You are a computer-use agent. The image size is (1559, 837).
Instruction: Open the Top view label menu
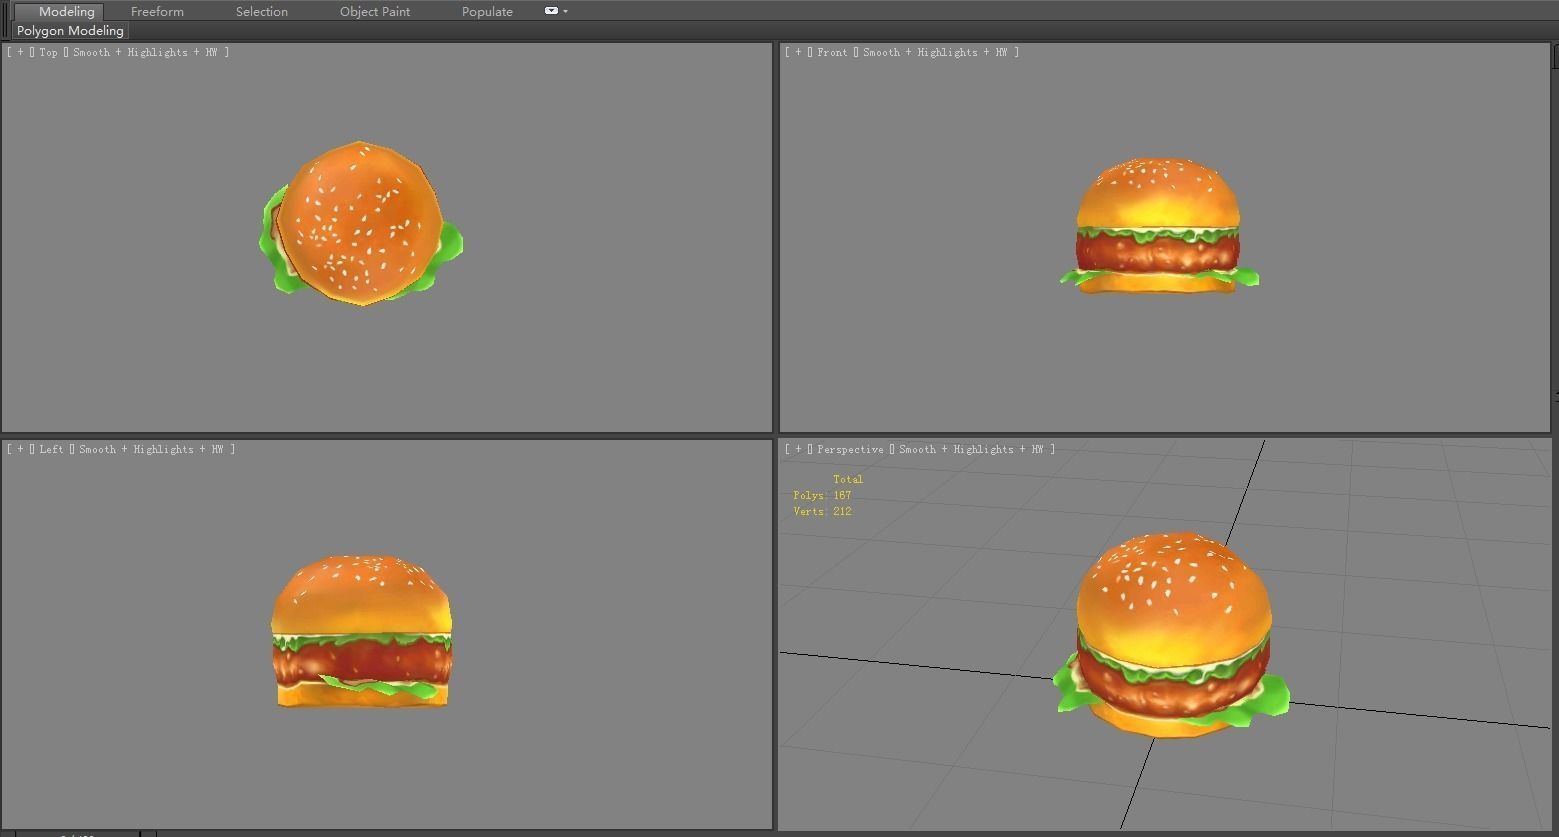tap(48, 52)
